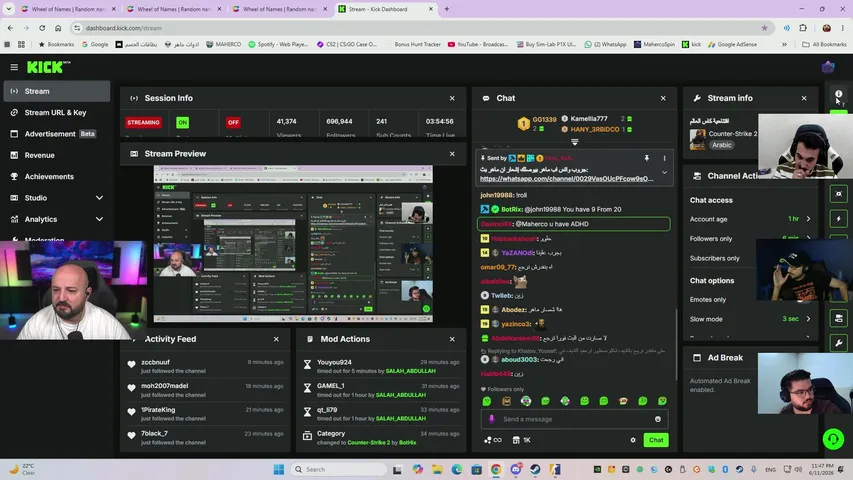This screenshot has width=853, height=480.
Task: Click the channel actions icon in right toolbar
Action: 838,318
